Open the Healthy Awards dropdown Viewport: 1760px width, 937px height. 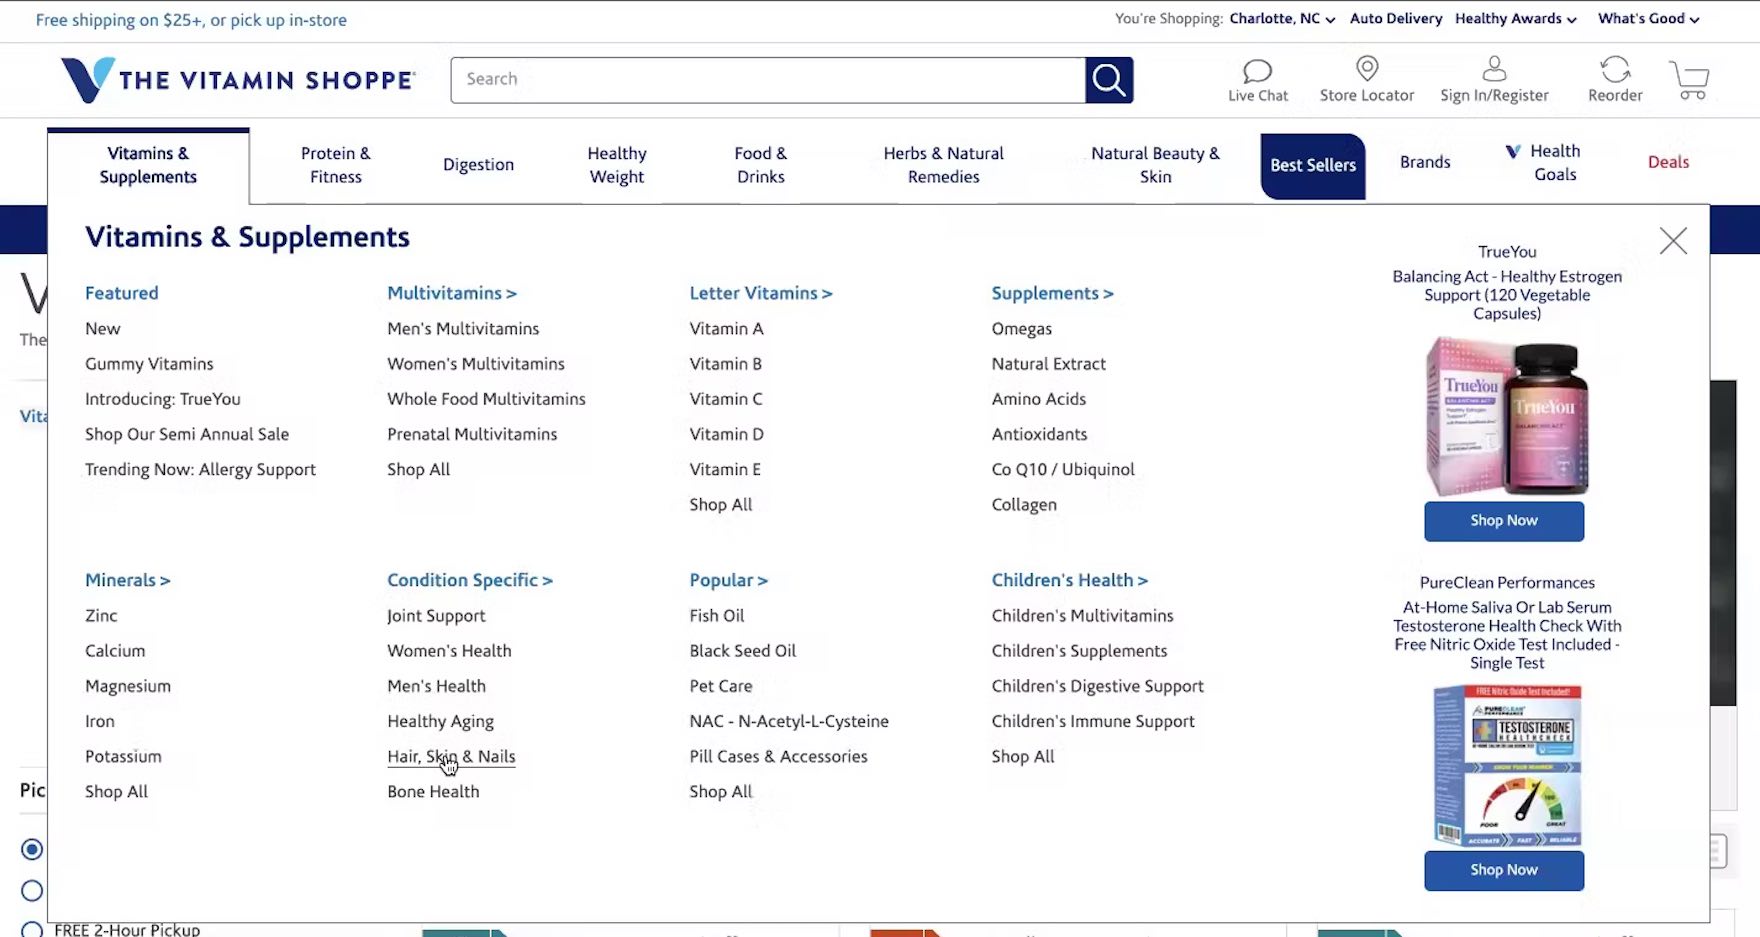[1515, 19]
